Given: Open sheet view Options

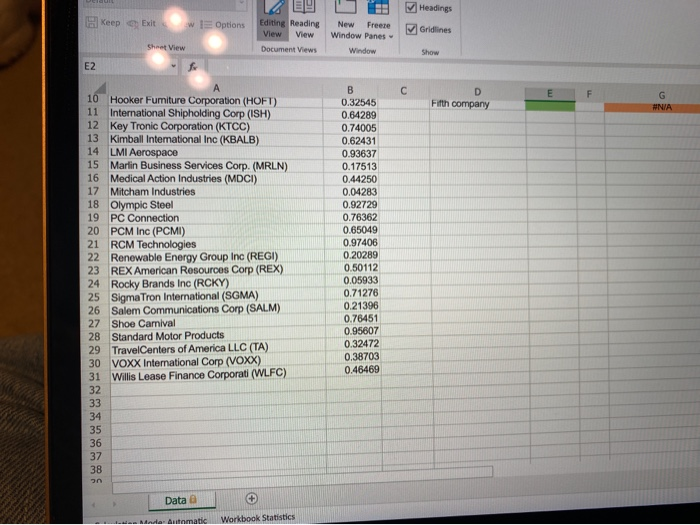Looking at the screenshot, I should click(222, 25).
